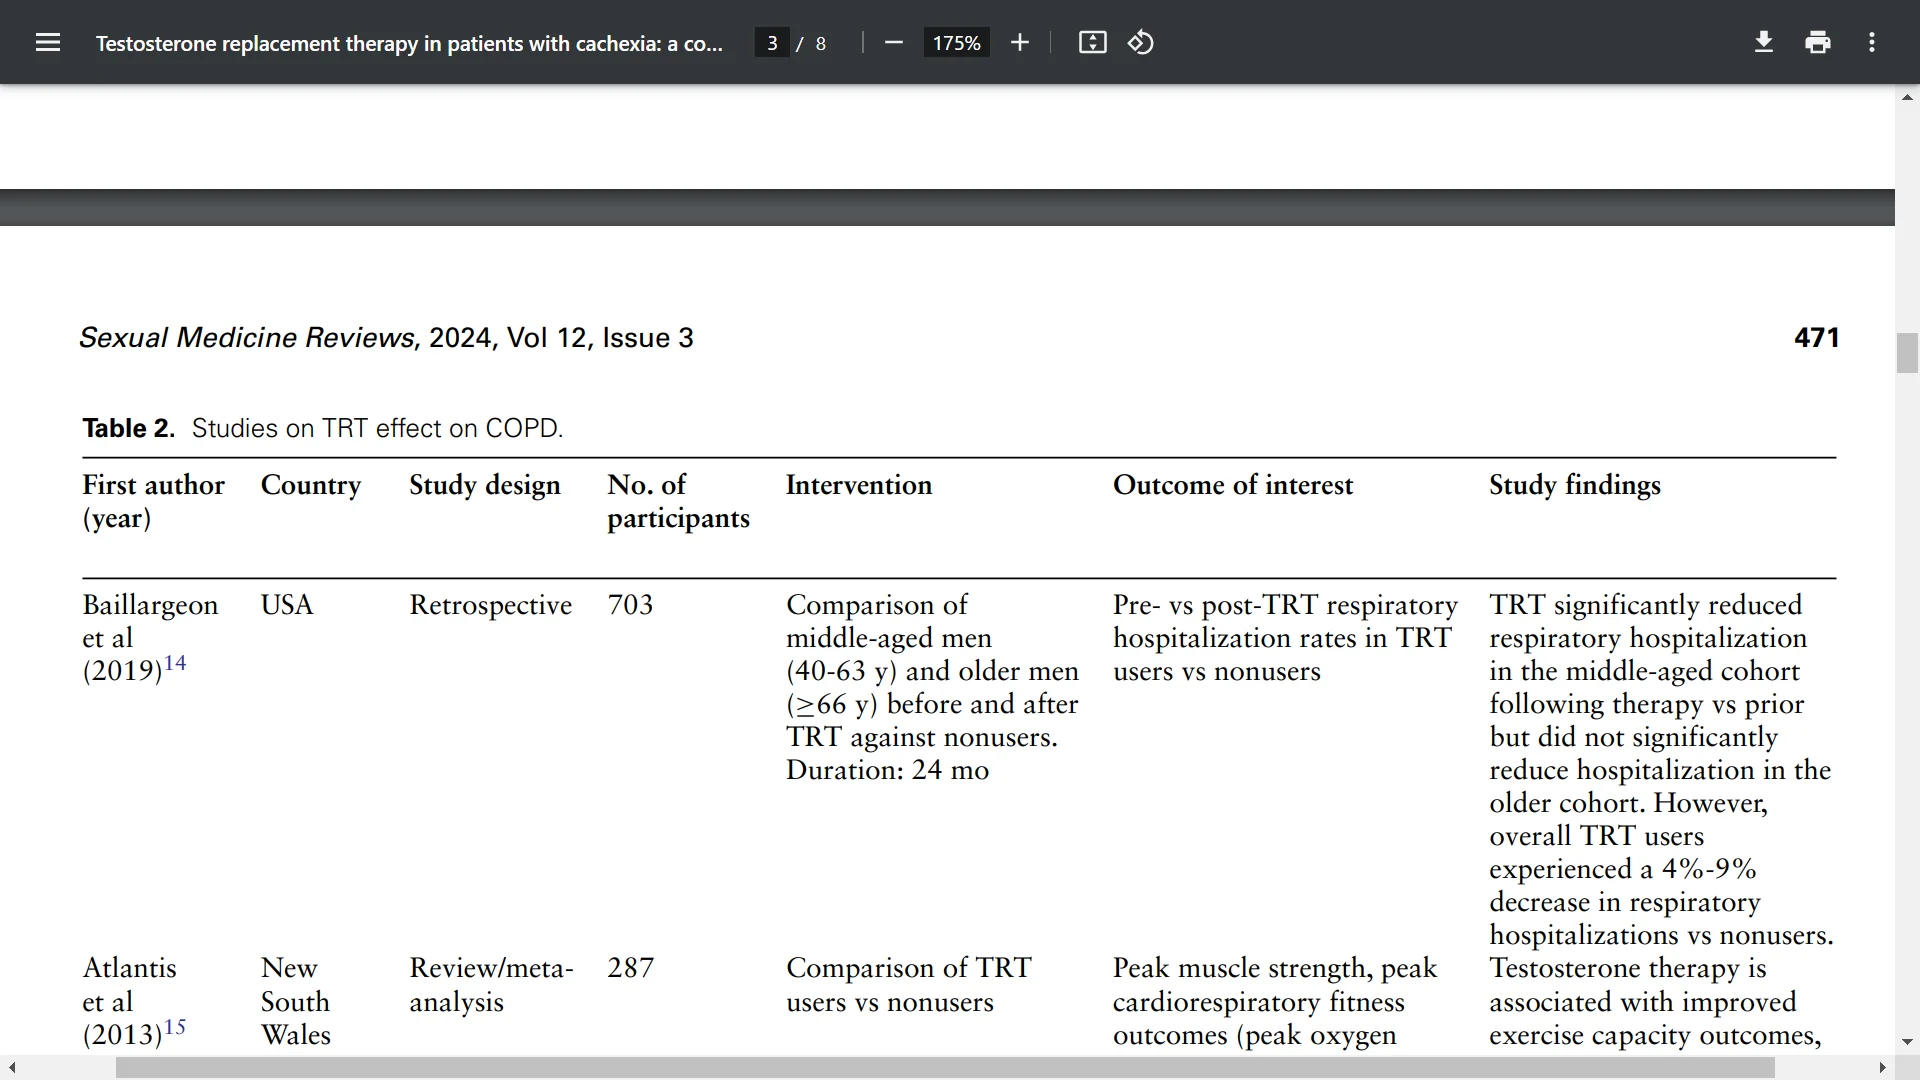Click the fit to page icon
The height and width of the screenshot is (1080, 1920).
[x=1092, y=42]
